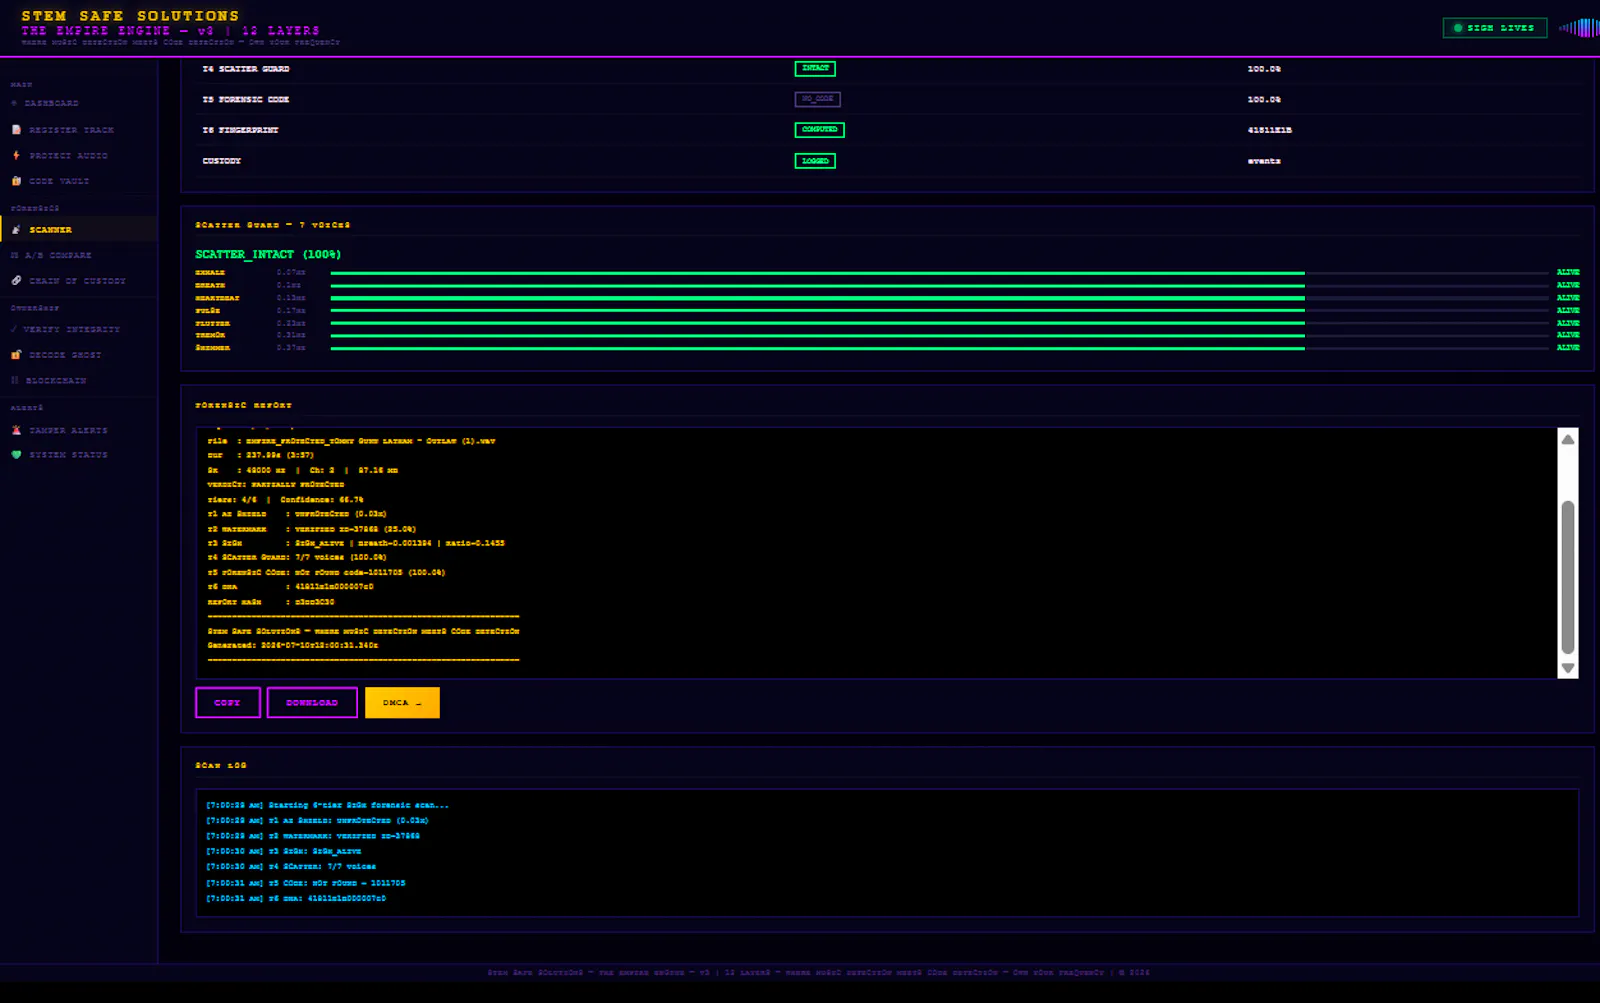This screenshot has width=1600, height=1003.
Task: Click the T6 Fingerprint row label
Action: coord(240,130)
